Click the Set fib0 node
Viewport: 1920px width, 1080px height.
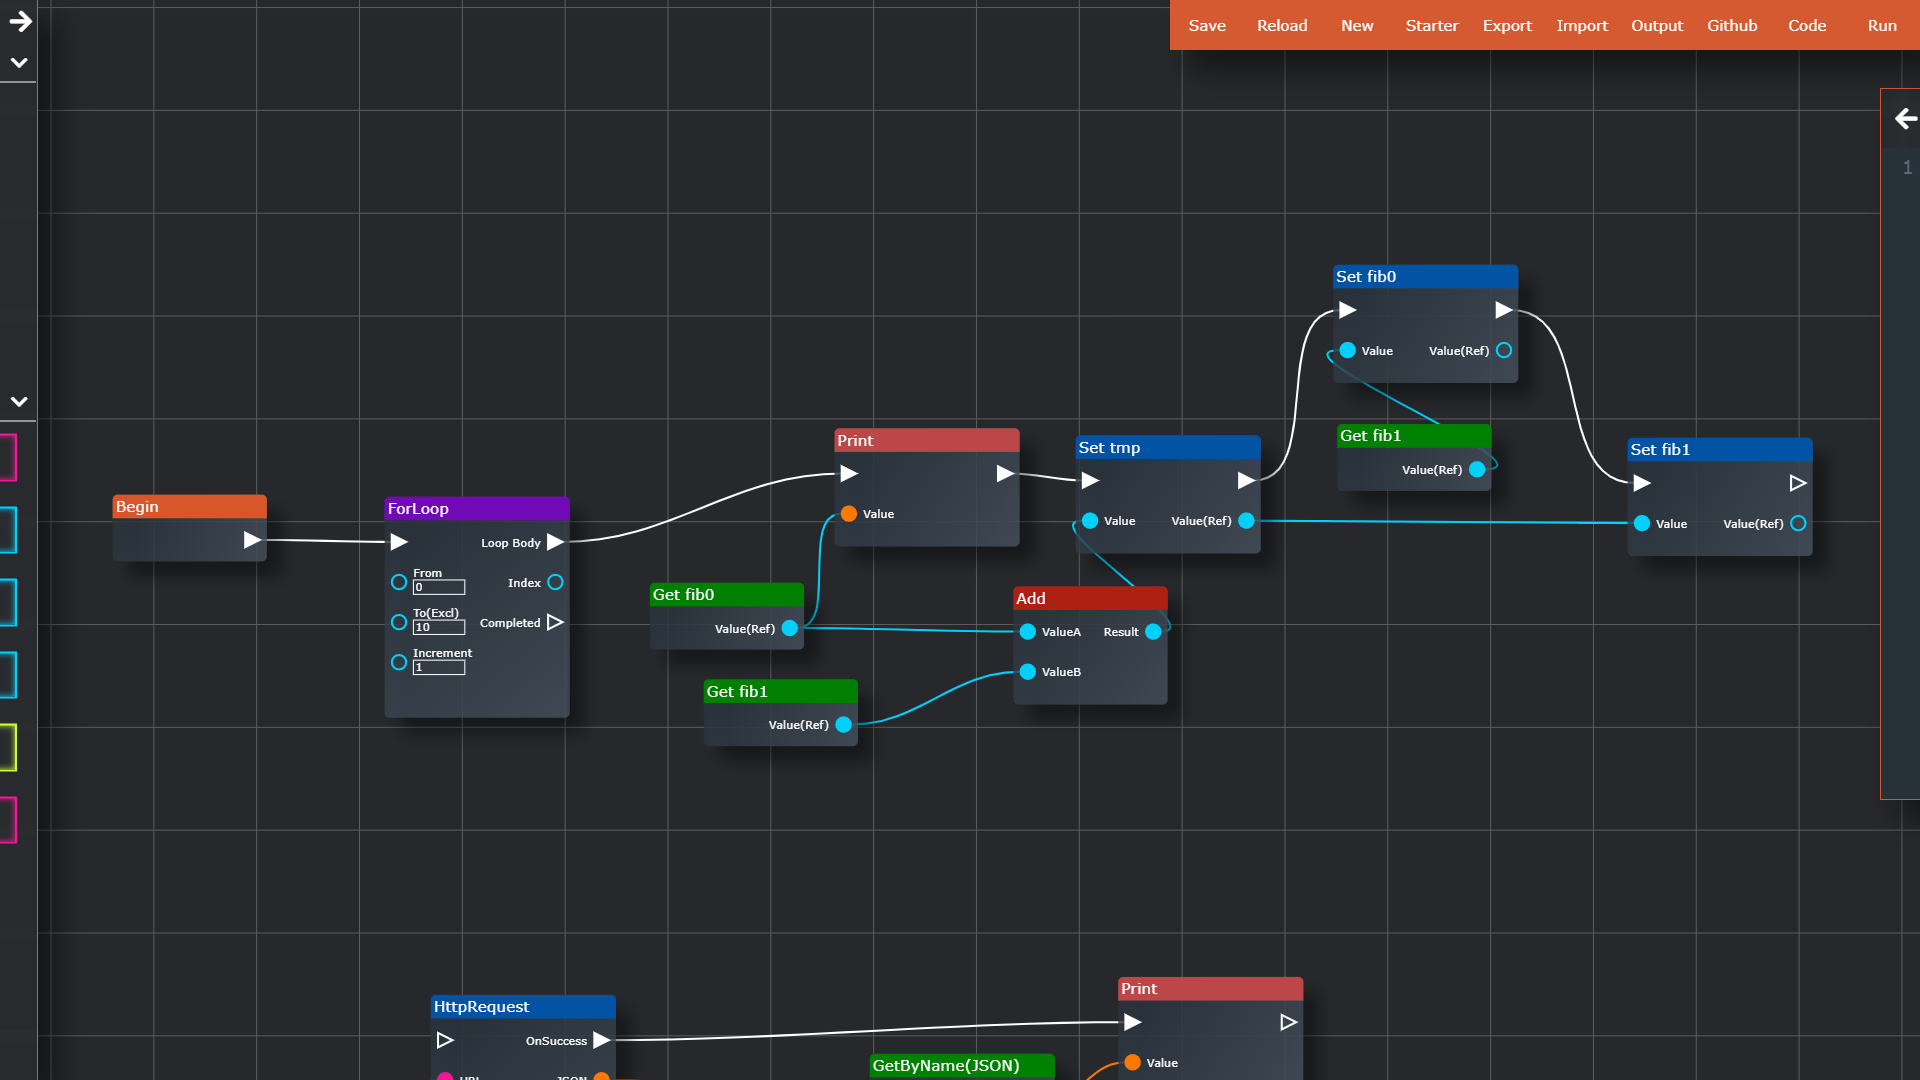point(1424,276)
